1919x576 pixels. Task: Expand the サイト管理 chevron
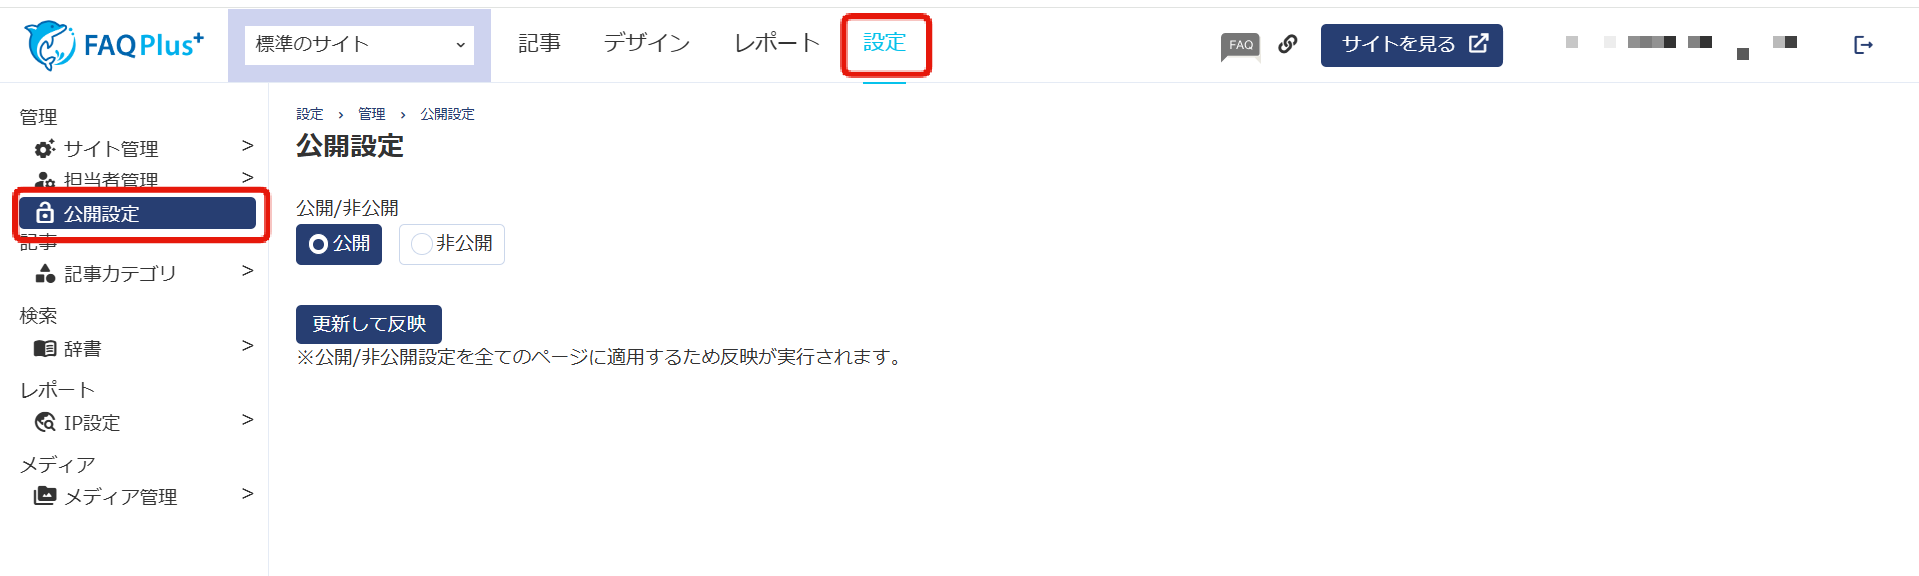click(247, 146)
